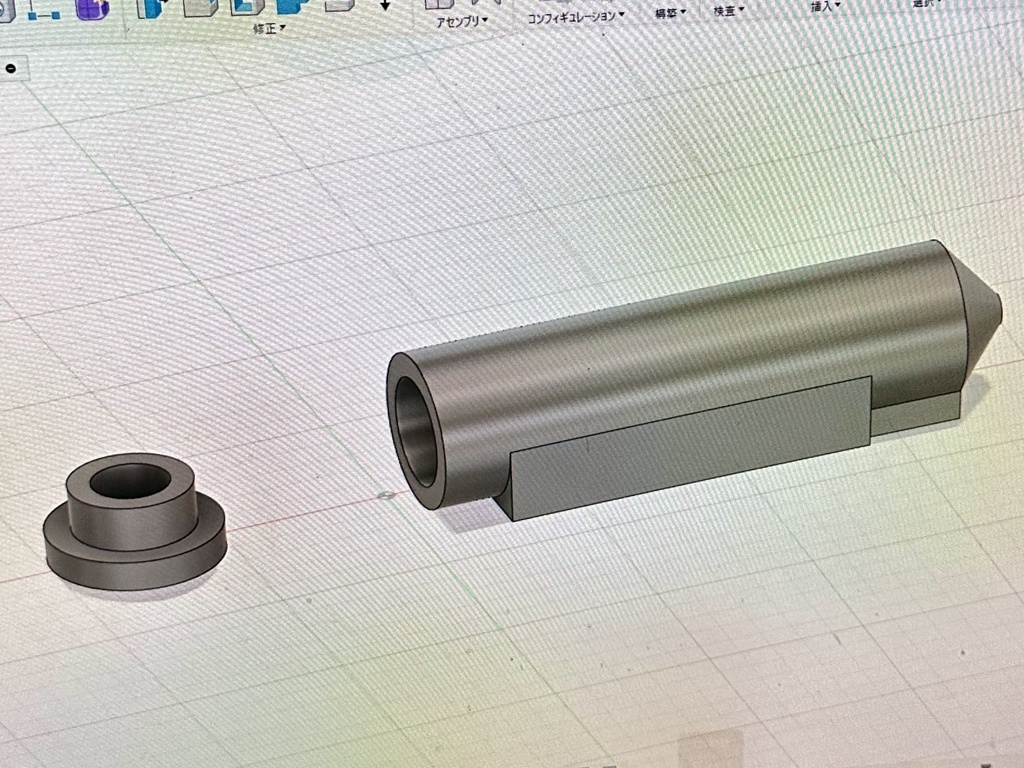
Task: Open the アセンブリ dropdown menu
Action: tap(462, 21)
